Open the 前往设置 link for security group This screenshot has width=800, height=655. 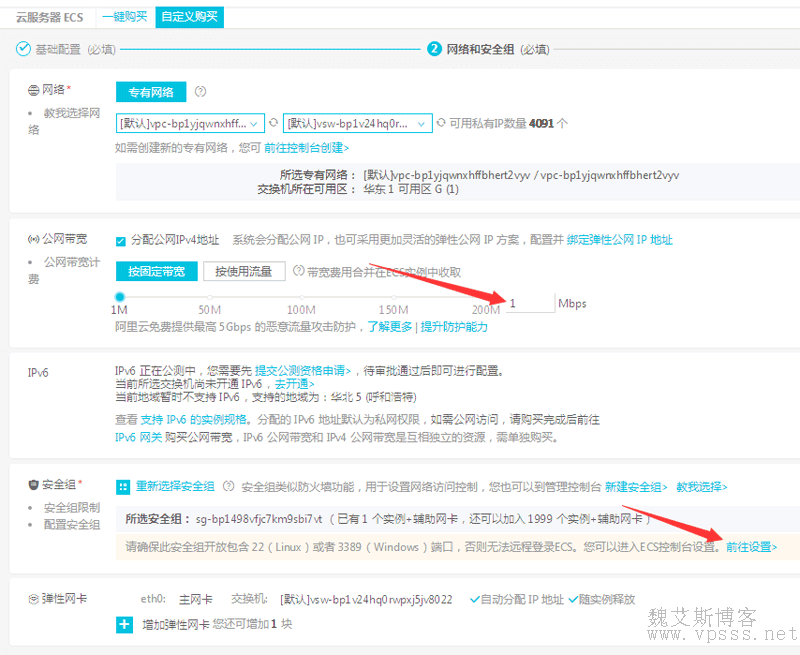click(x=751, y=547)
